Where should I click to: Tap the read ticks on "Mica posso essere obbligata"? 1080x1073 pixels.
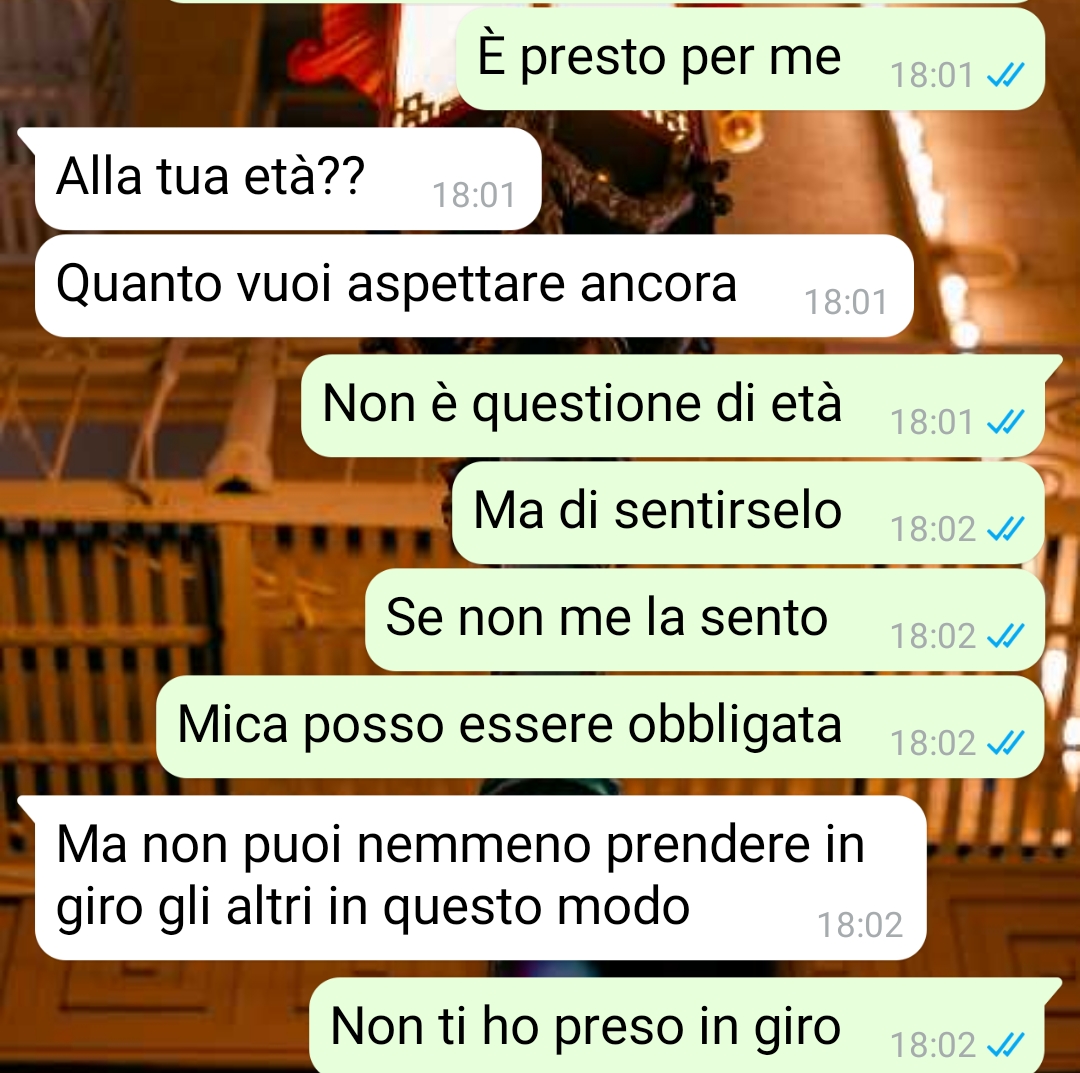coord(1006,743)
